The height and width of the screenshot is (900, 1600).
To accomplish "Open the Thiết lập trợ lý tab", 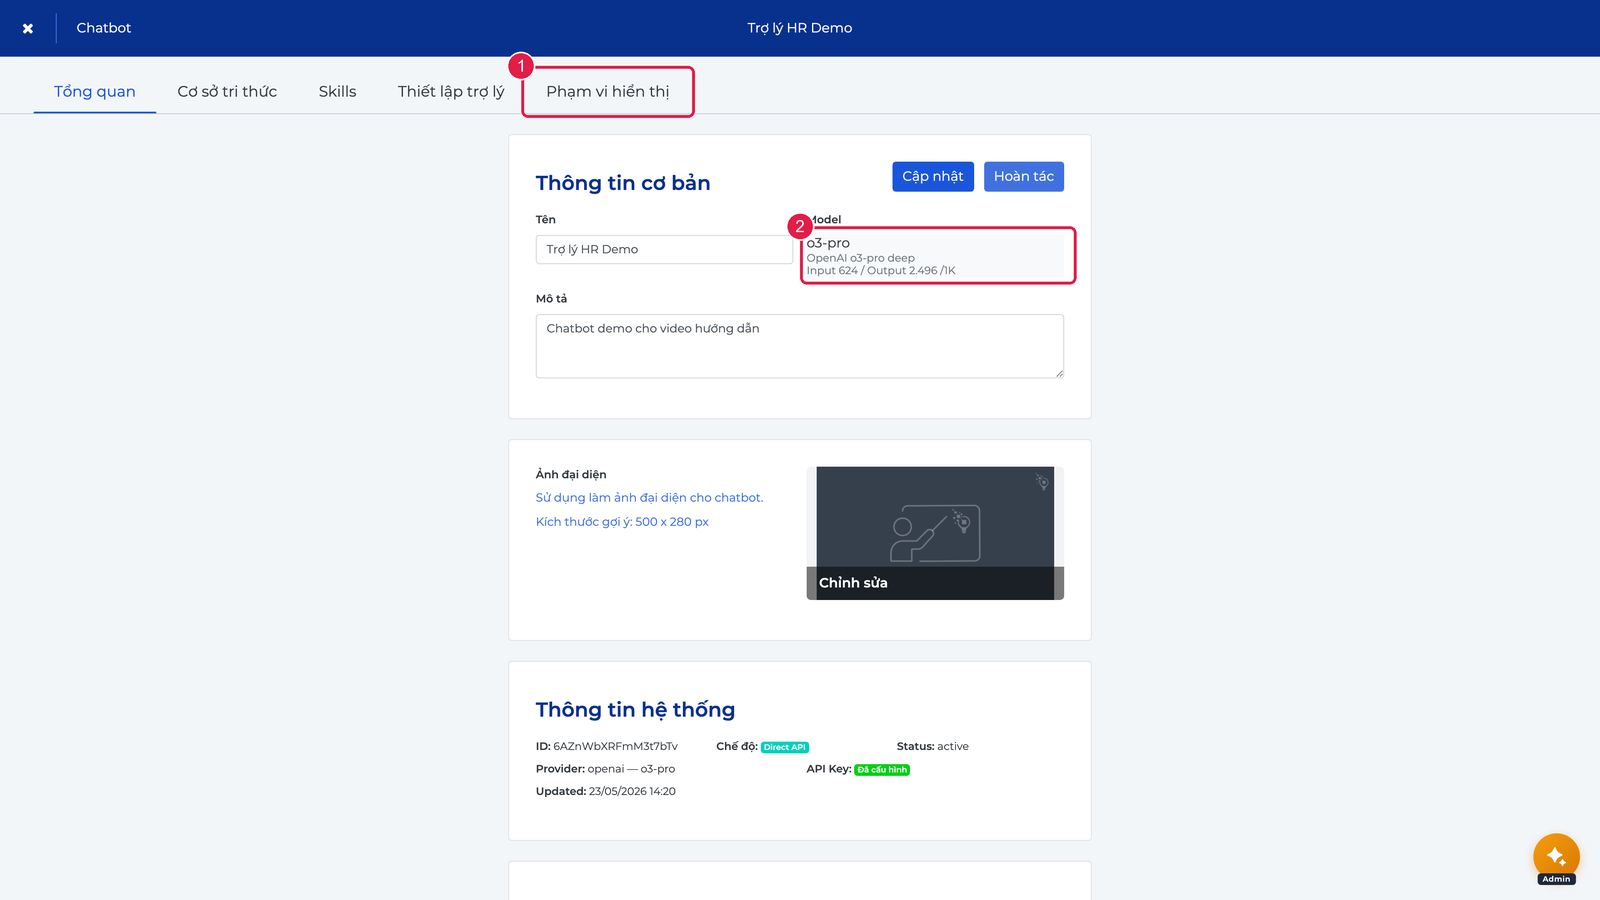I will (x=451, y=91).
